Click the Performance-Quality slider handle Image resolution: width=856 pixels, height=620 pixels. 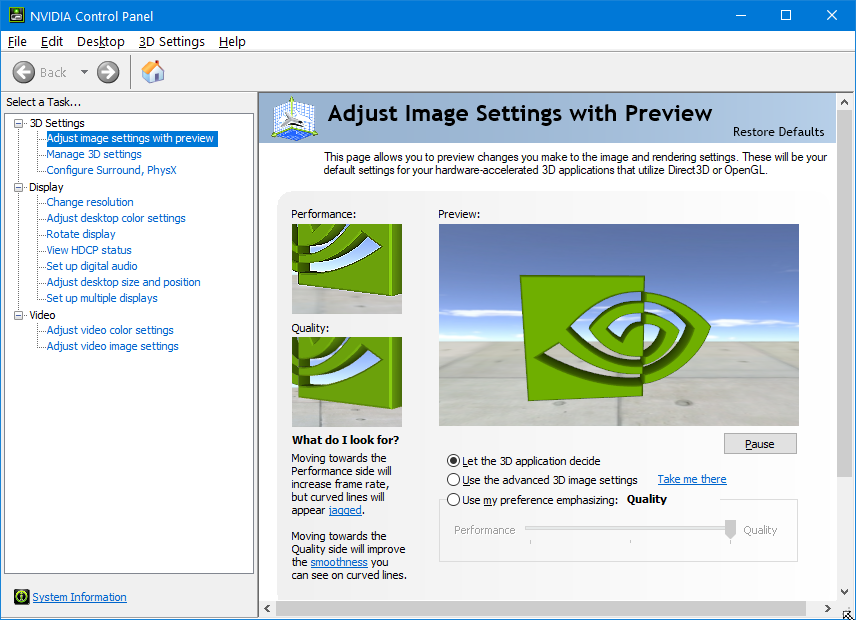point(730,529)
